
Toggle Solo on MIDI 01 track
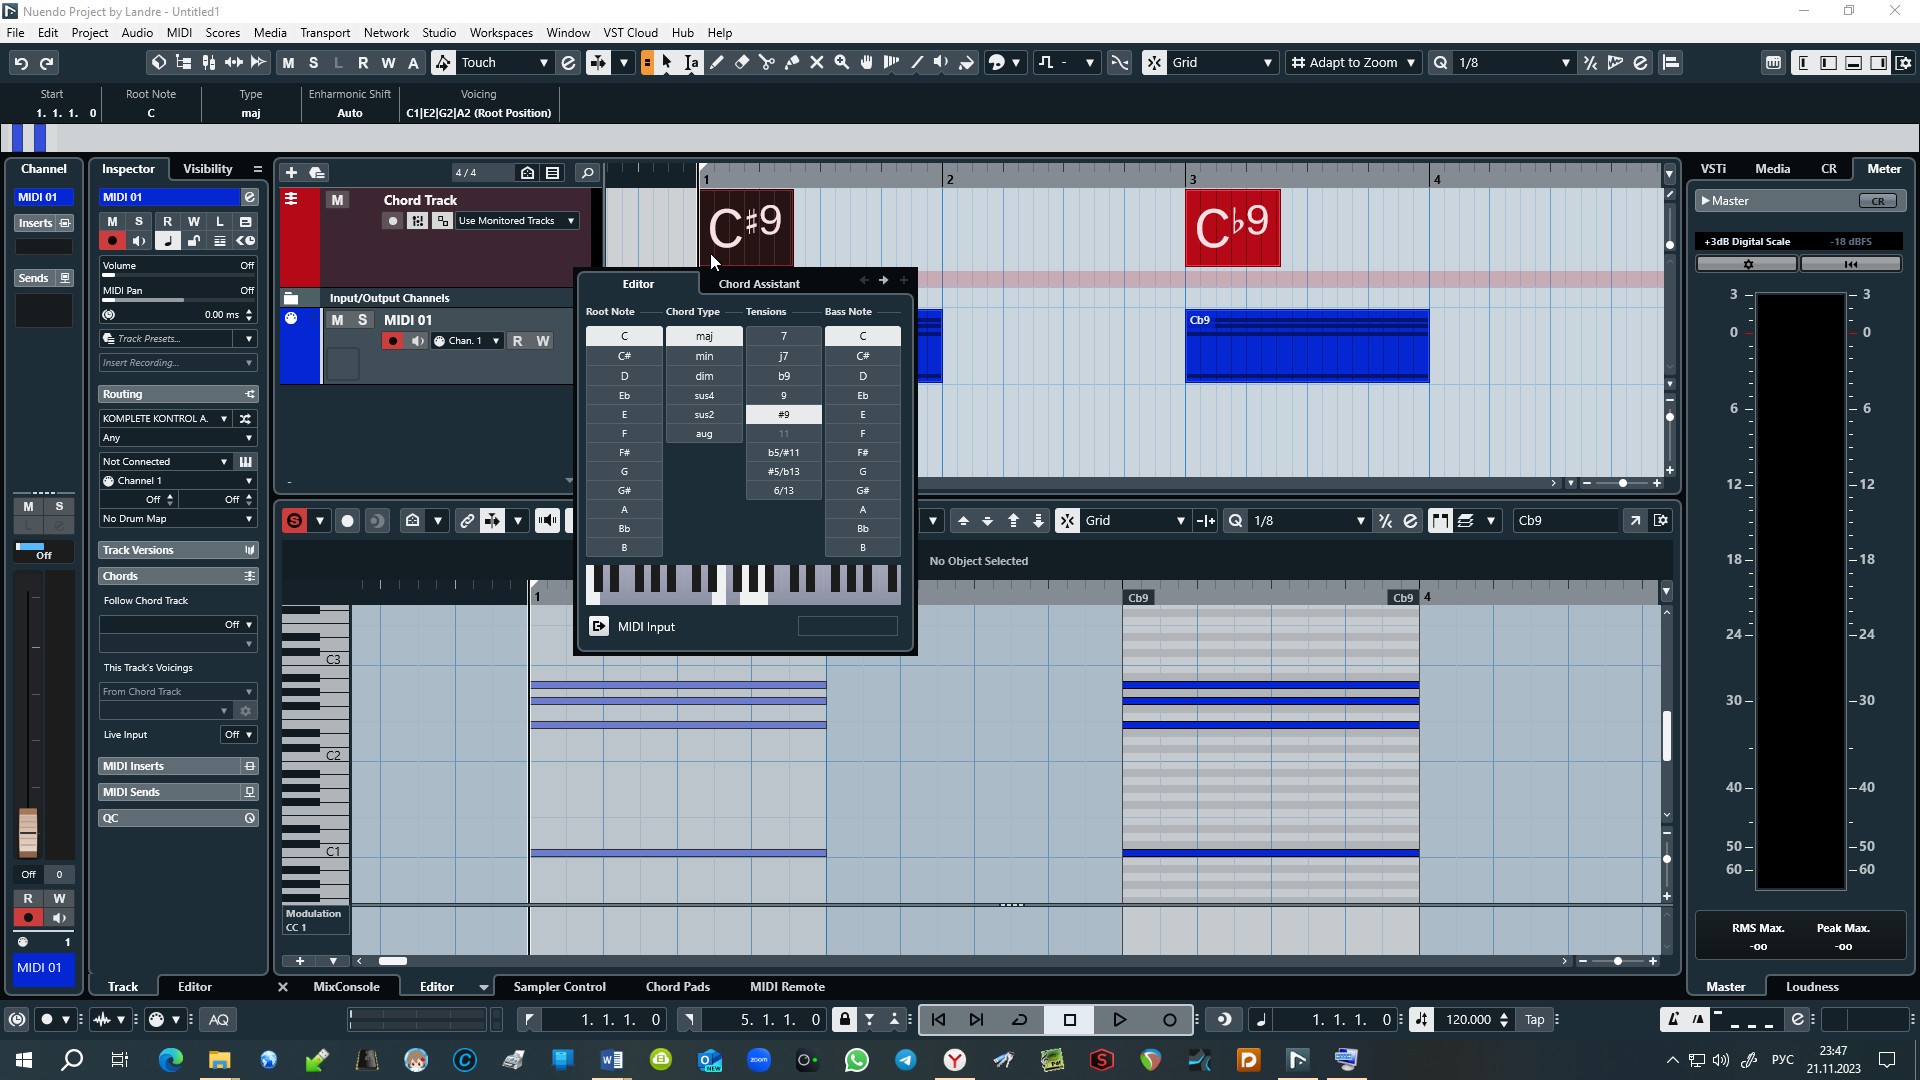click(362, 320)
